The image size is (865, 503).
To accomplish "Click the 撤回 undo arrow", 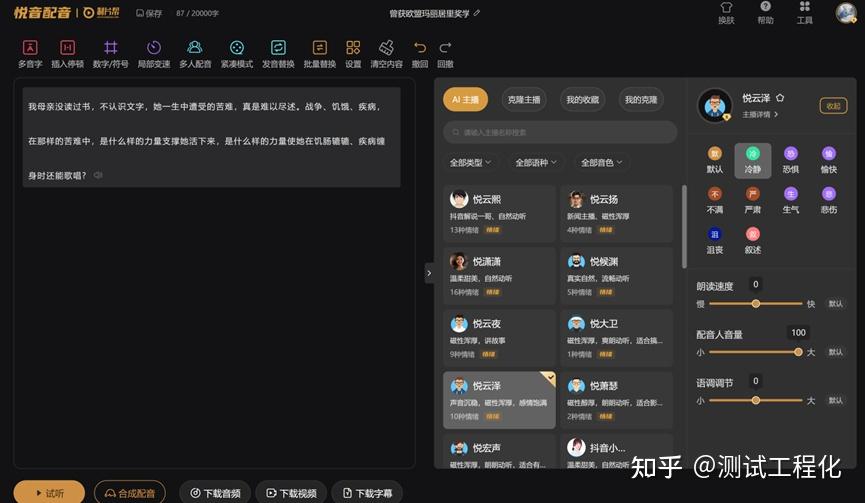I will [x=420, y=54].
